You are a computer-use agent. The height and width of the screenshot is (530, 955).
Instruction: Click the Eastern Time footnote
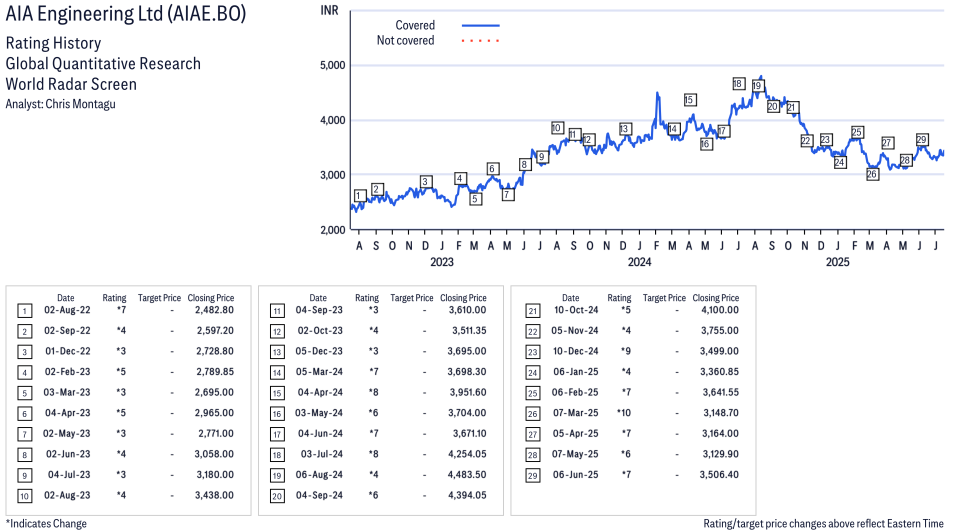pos(823,524)
